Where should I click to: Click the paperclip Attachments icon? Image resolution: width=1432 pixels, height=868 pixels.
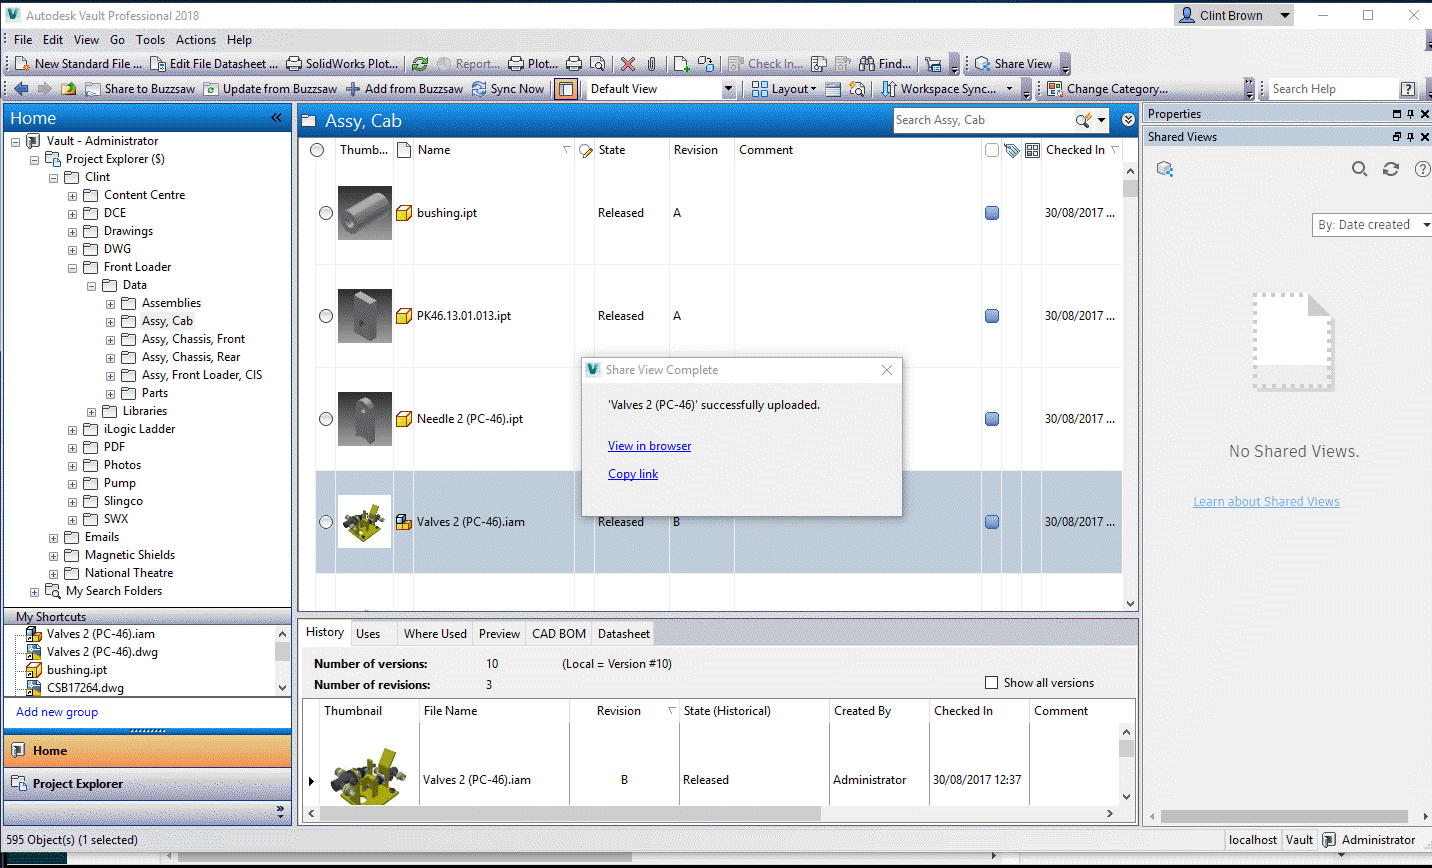point(652,64)
